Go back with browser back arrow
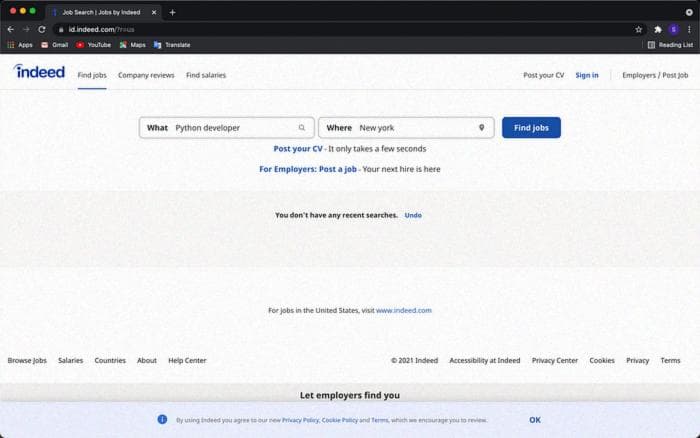The height and width of the screenshot is (438, 700). [x=11, y=29]
